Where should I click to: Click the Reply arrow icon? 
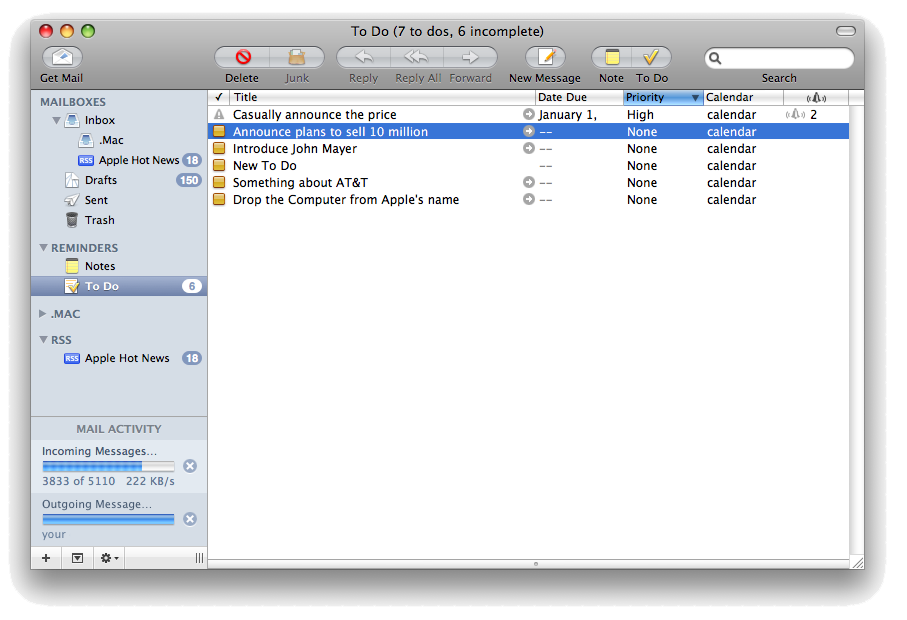tap(364, 57)
